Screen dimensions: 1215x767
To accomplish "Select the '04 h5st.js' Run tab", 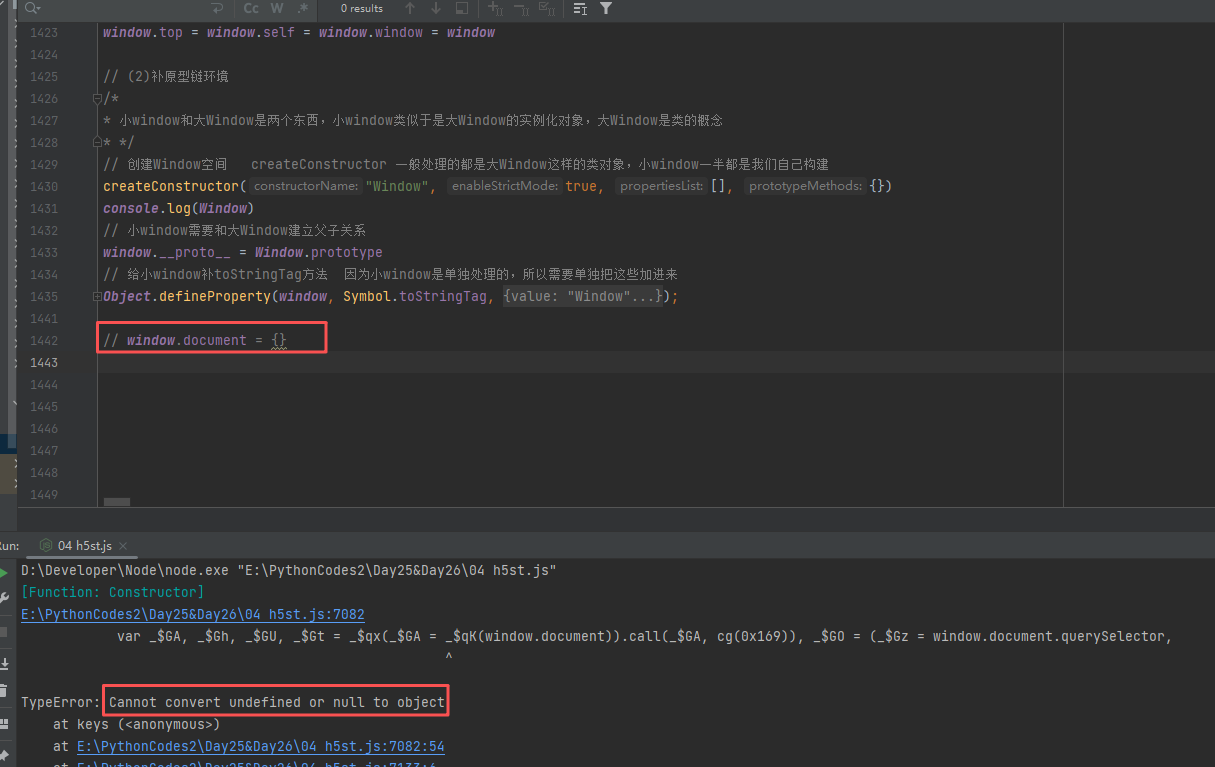I will pyautogui.click(x=84, y=545).
